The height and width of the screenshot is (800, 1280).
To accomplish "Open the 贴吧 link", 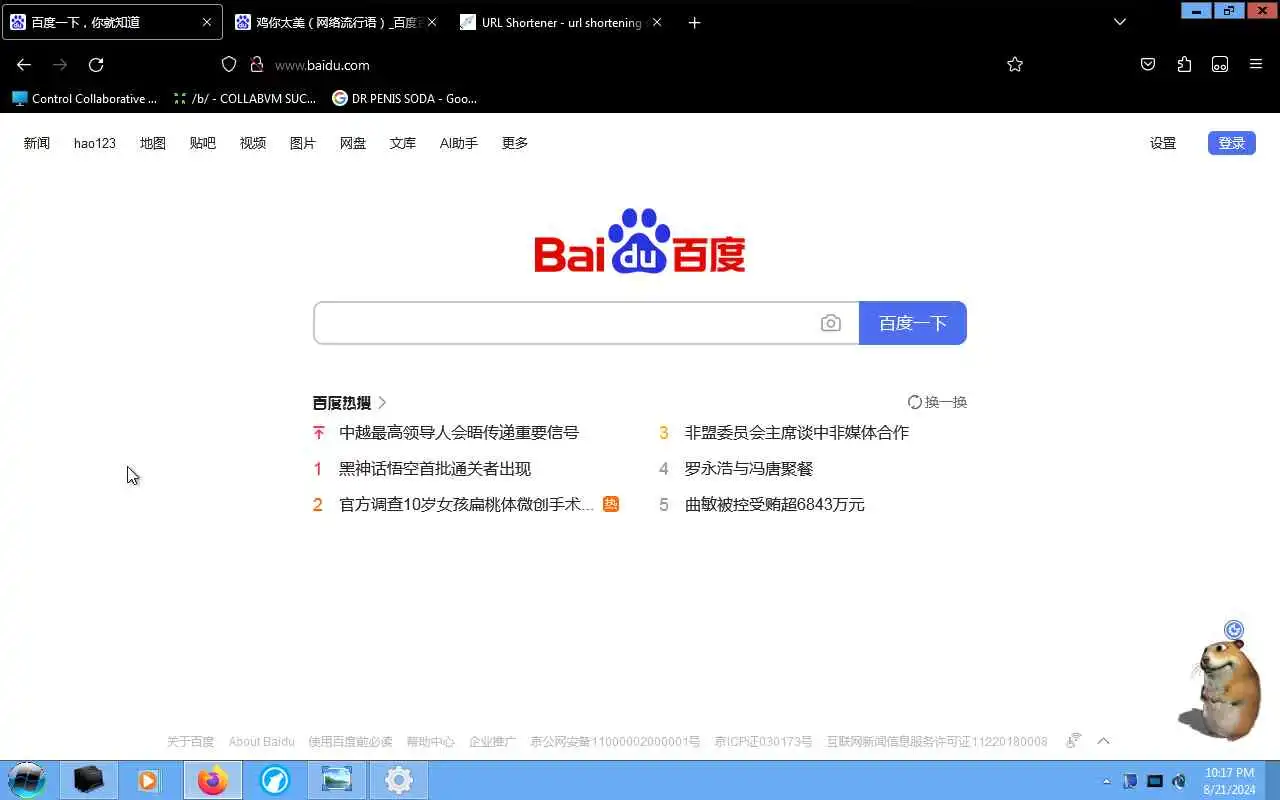I will [203, 143].
